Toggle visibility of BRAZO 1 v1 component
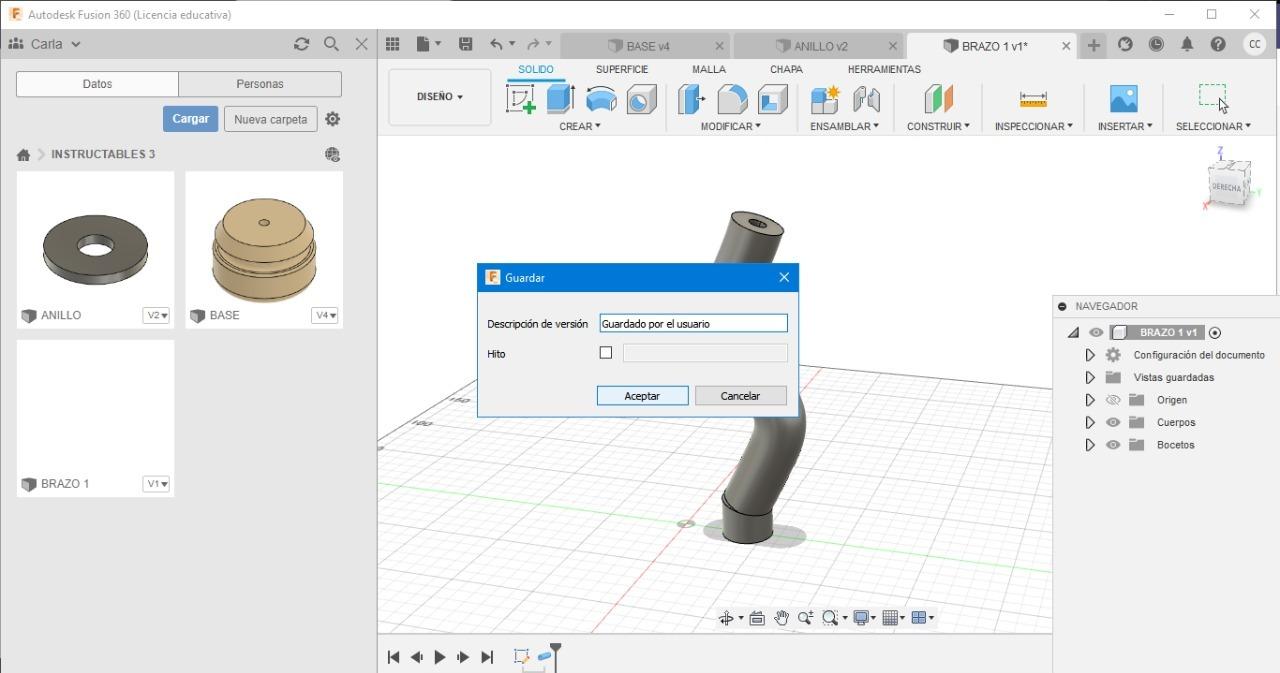The width and height of the screenshot is (1280, 673). (1096, 333)
